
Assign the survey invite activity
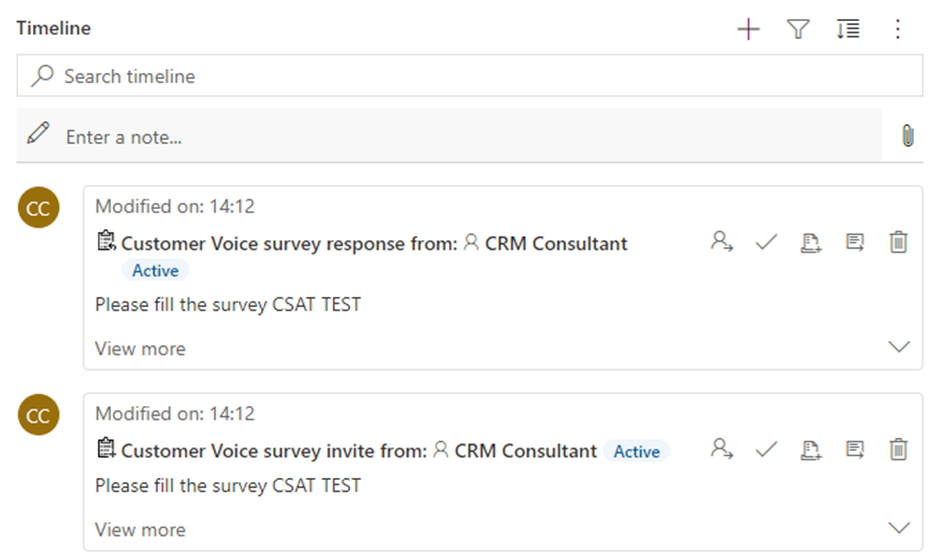(x=721, y=449)
